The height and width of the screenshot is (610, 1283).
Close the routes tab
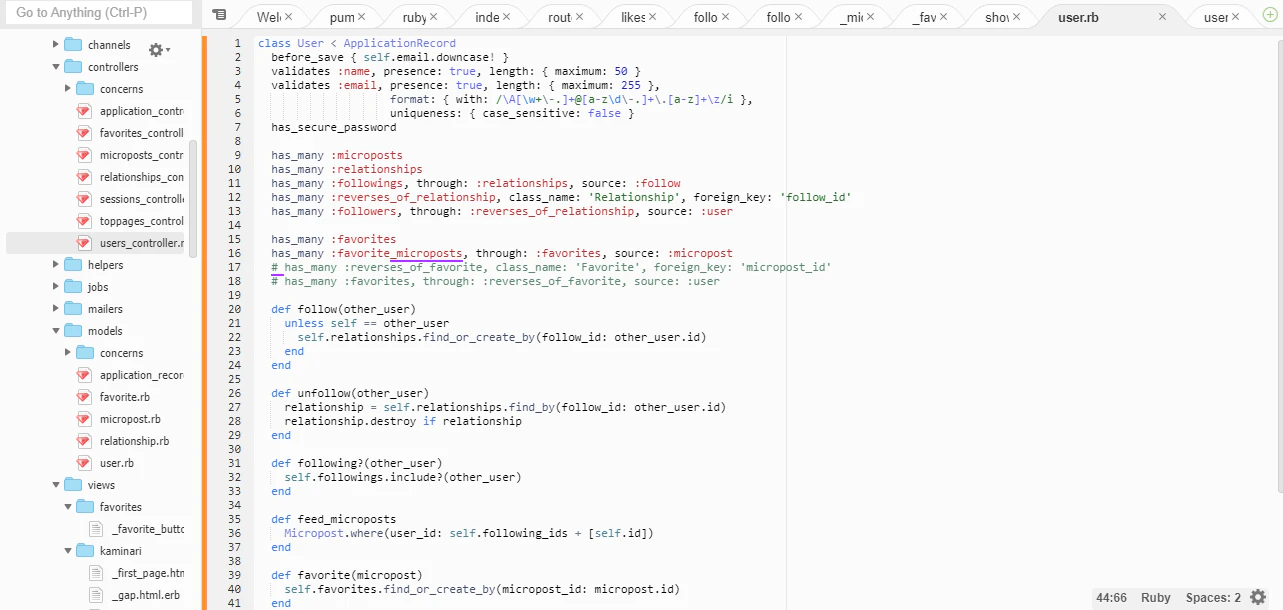tap(580, 17)
